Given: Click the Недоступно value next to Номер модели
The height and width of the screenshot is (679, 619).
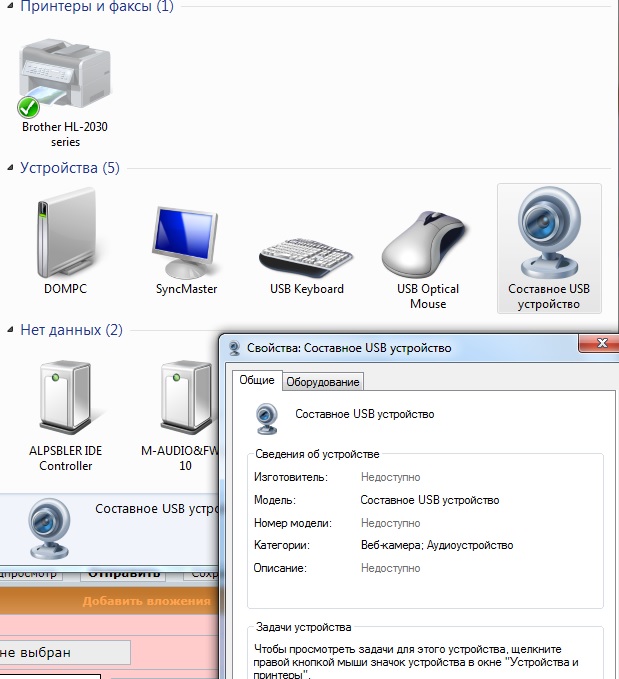Looking at the screenshot, I should tap(391, 523).
